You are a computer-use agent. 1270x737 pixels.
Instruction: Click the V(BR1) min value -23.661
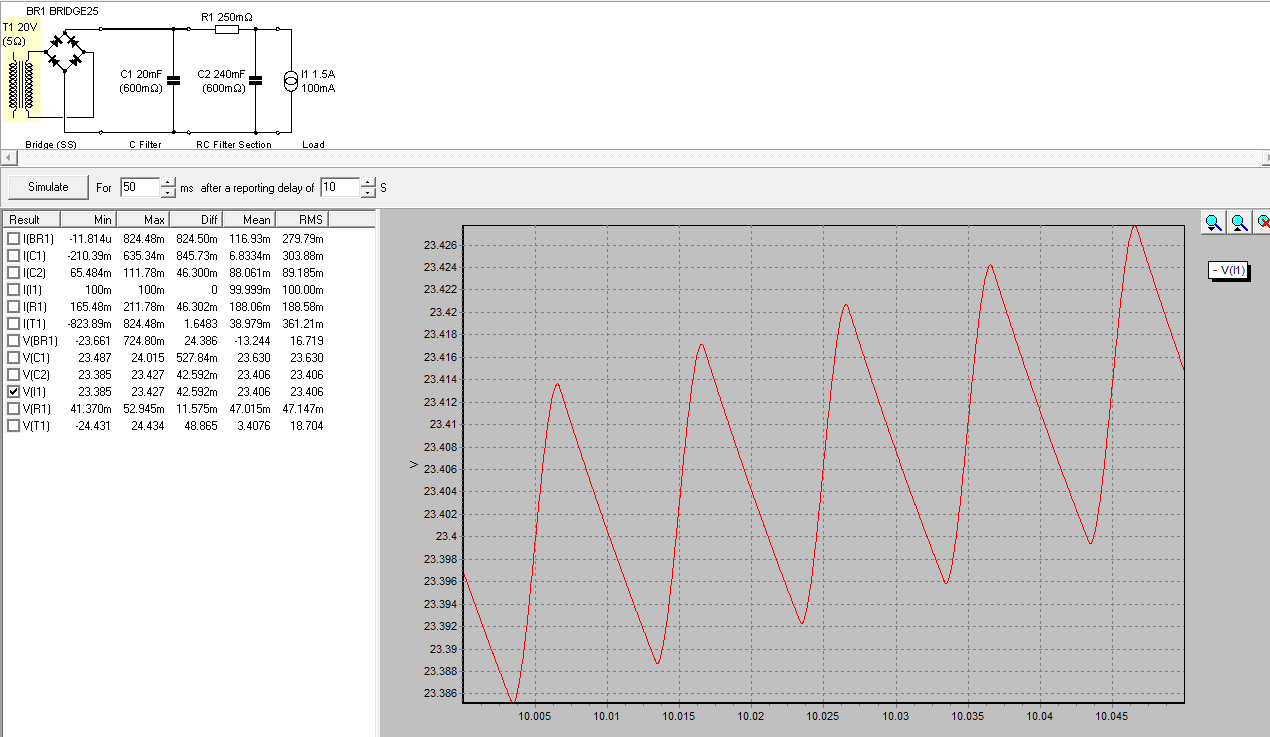(92, 341)
